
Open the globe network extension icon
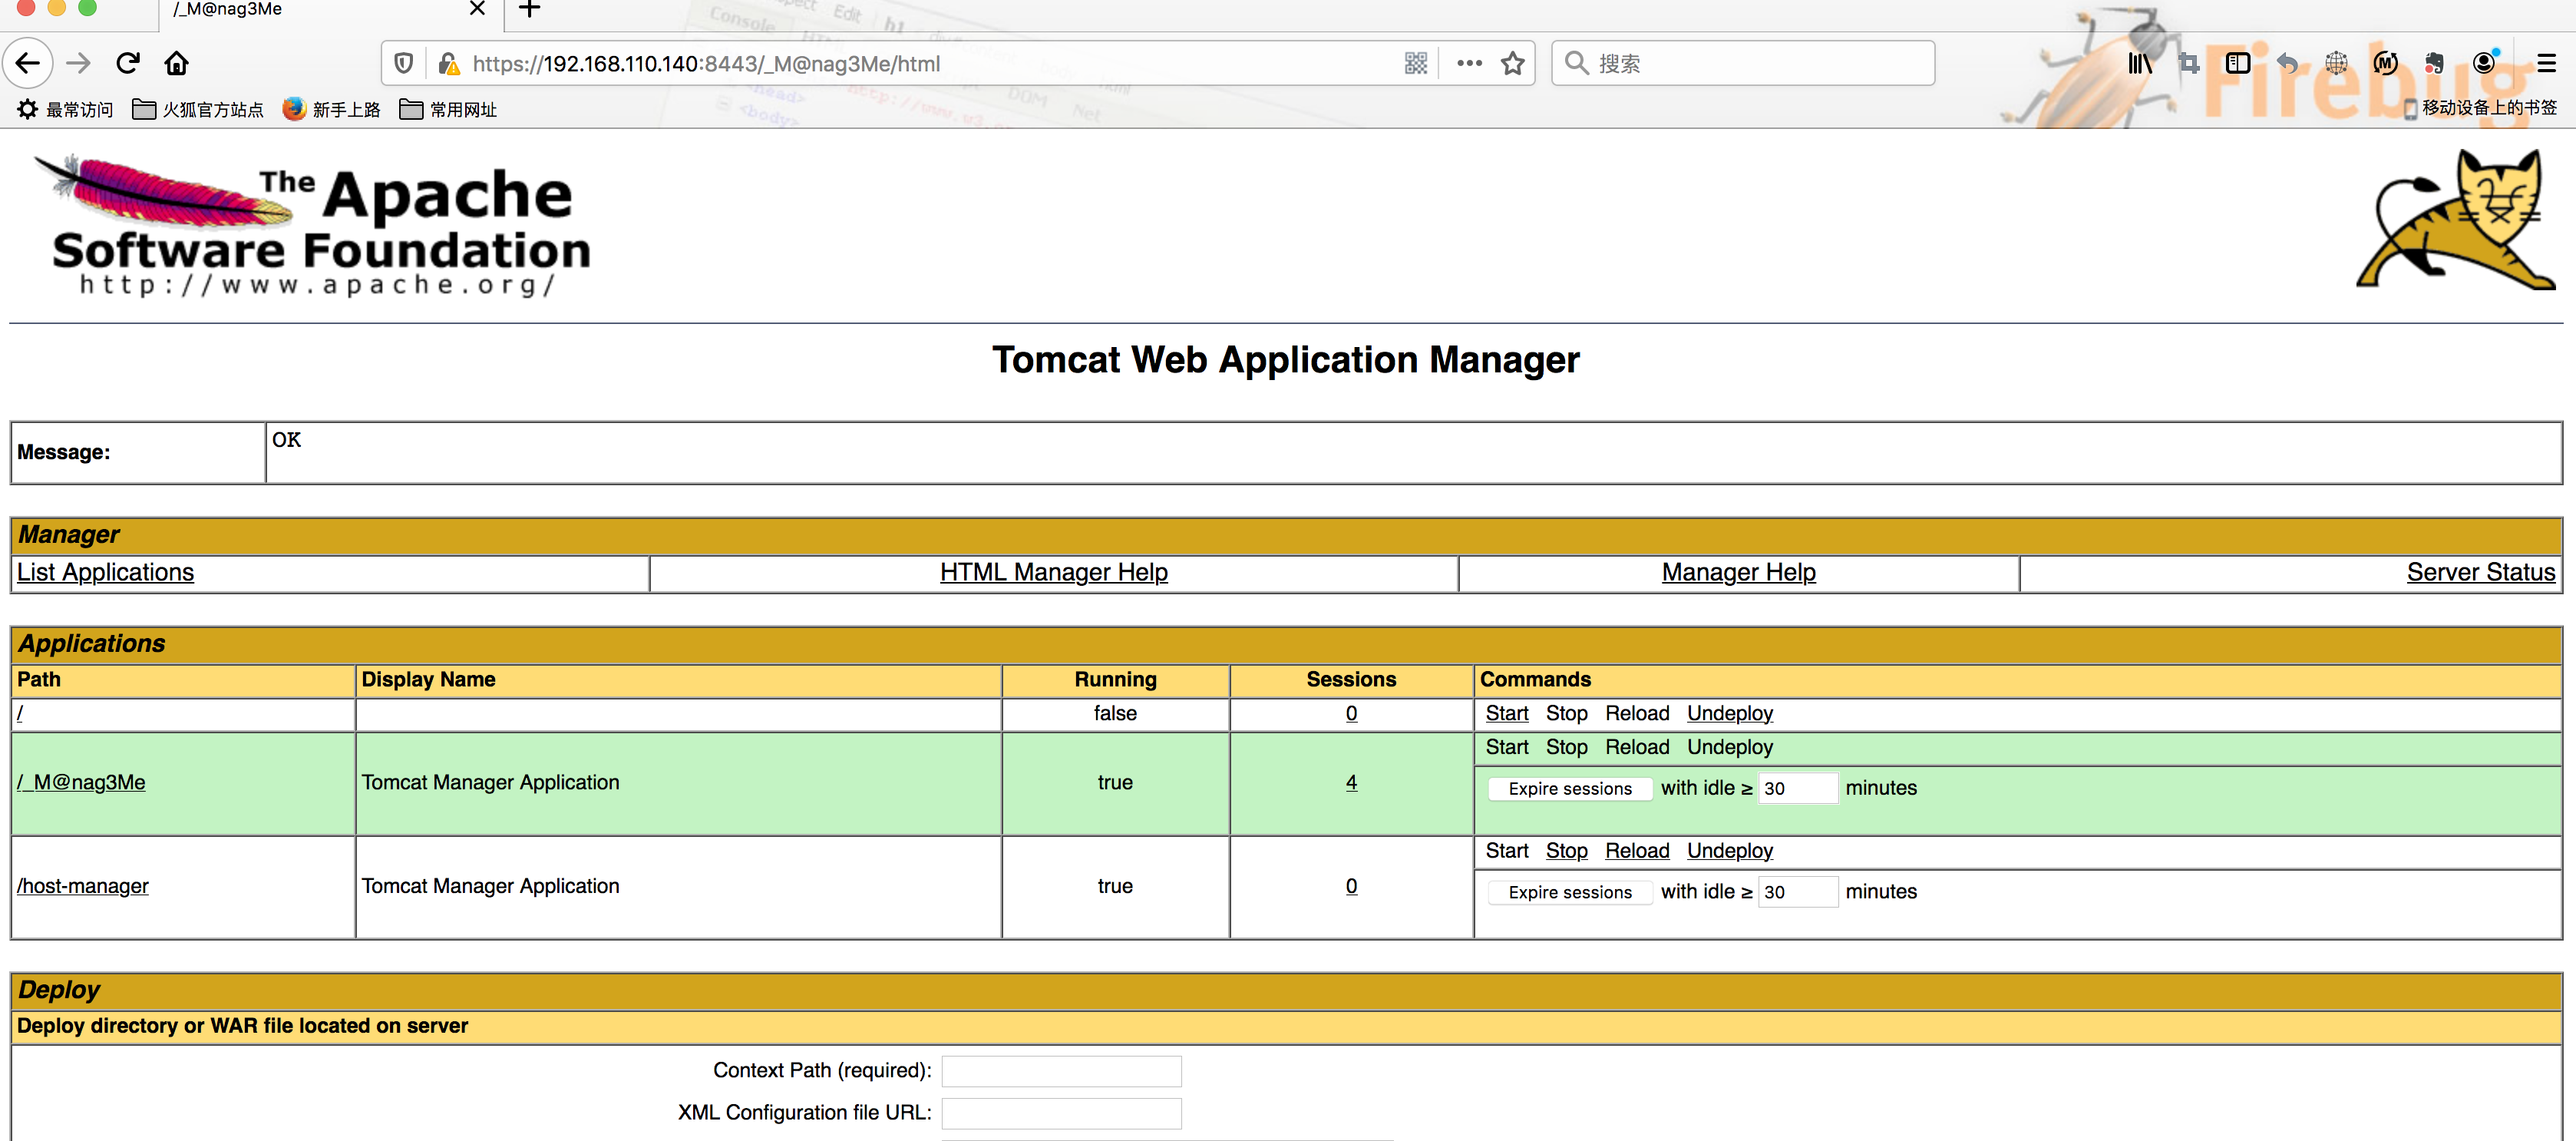[2336, 64]
